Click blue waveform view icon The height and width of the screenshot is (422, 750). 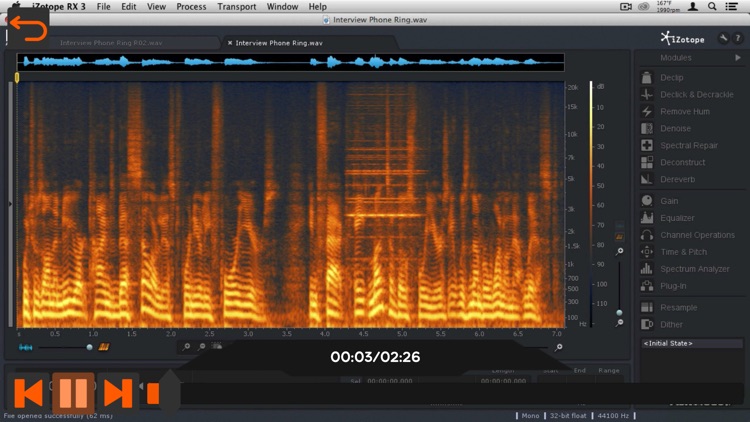click(x=26, y=347)
